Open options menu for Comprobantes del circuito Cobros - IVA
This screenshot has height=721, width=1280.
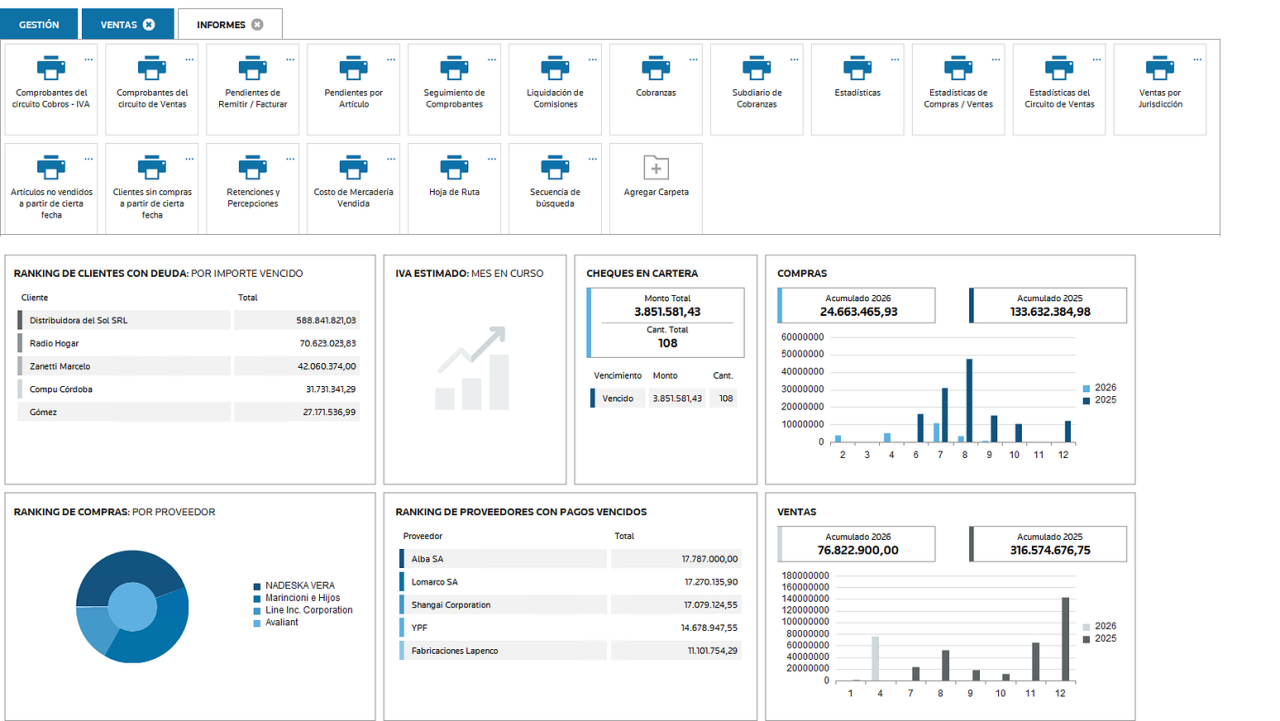(89, 60)
